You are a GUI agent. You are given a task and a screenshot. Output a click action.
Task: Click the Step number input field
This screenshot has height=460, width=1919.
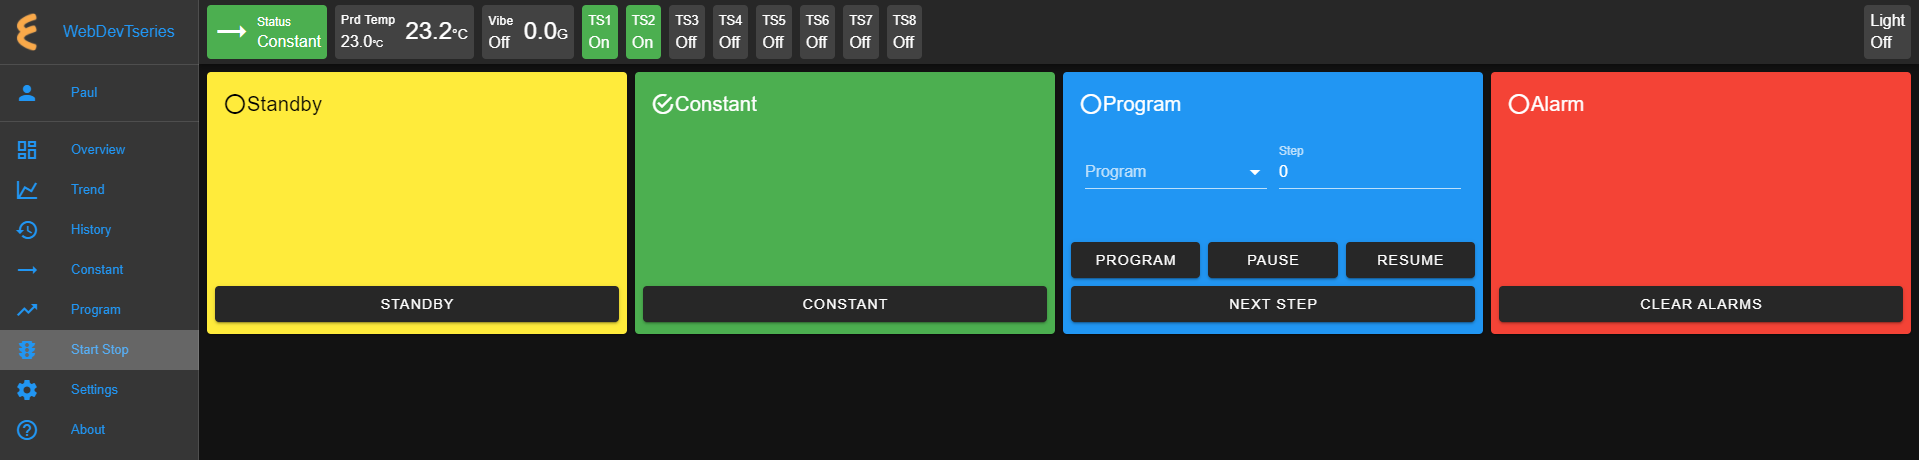1370,172
